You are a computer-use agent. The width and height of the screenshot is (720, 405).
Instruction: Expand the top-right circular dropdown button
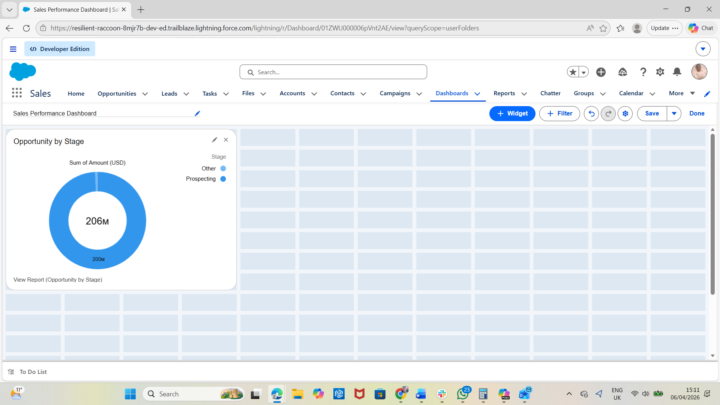tap(703, 49)
